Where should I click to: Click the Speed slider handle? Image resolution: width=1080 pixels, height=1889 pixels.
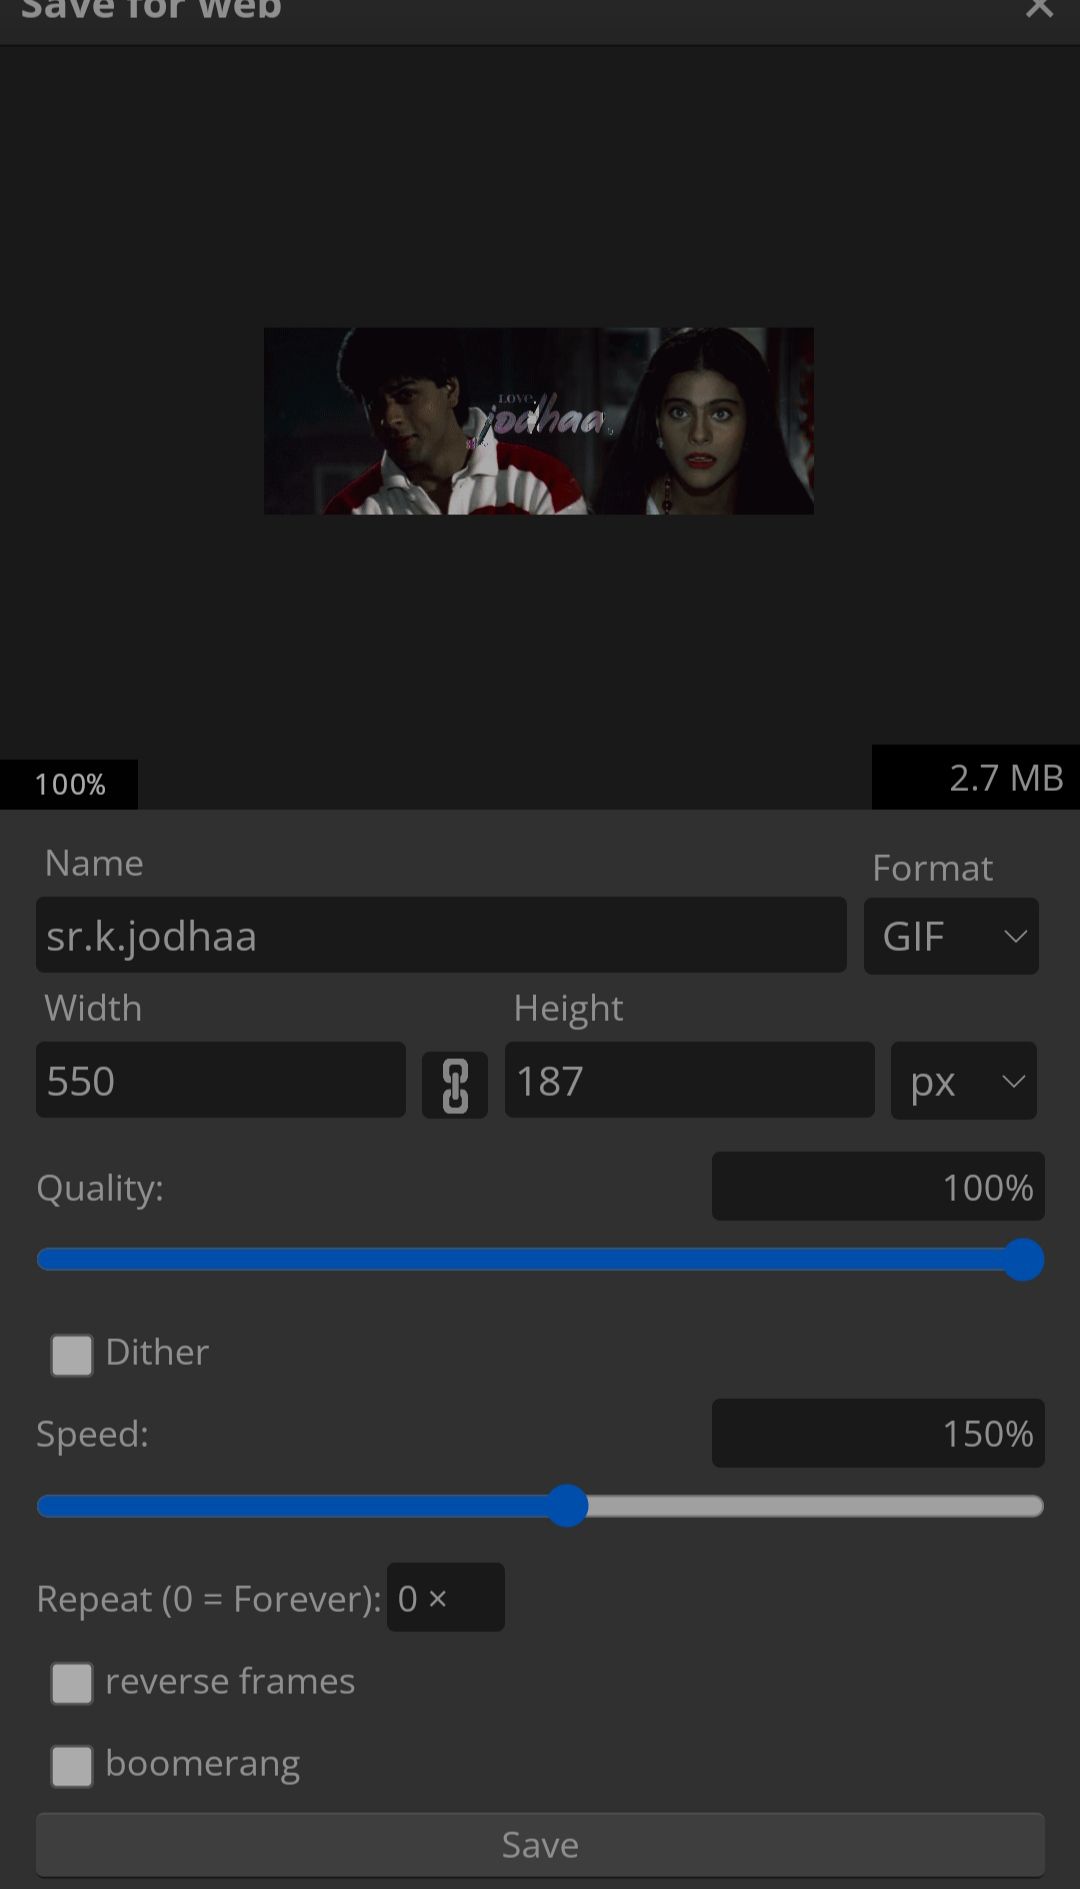tap(567, 1505)
